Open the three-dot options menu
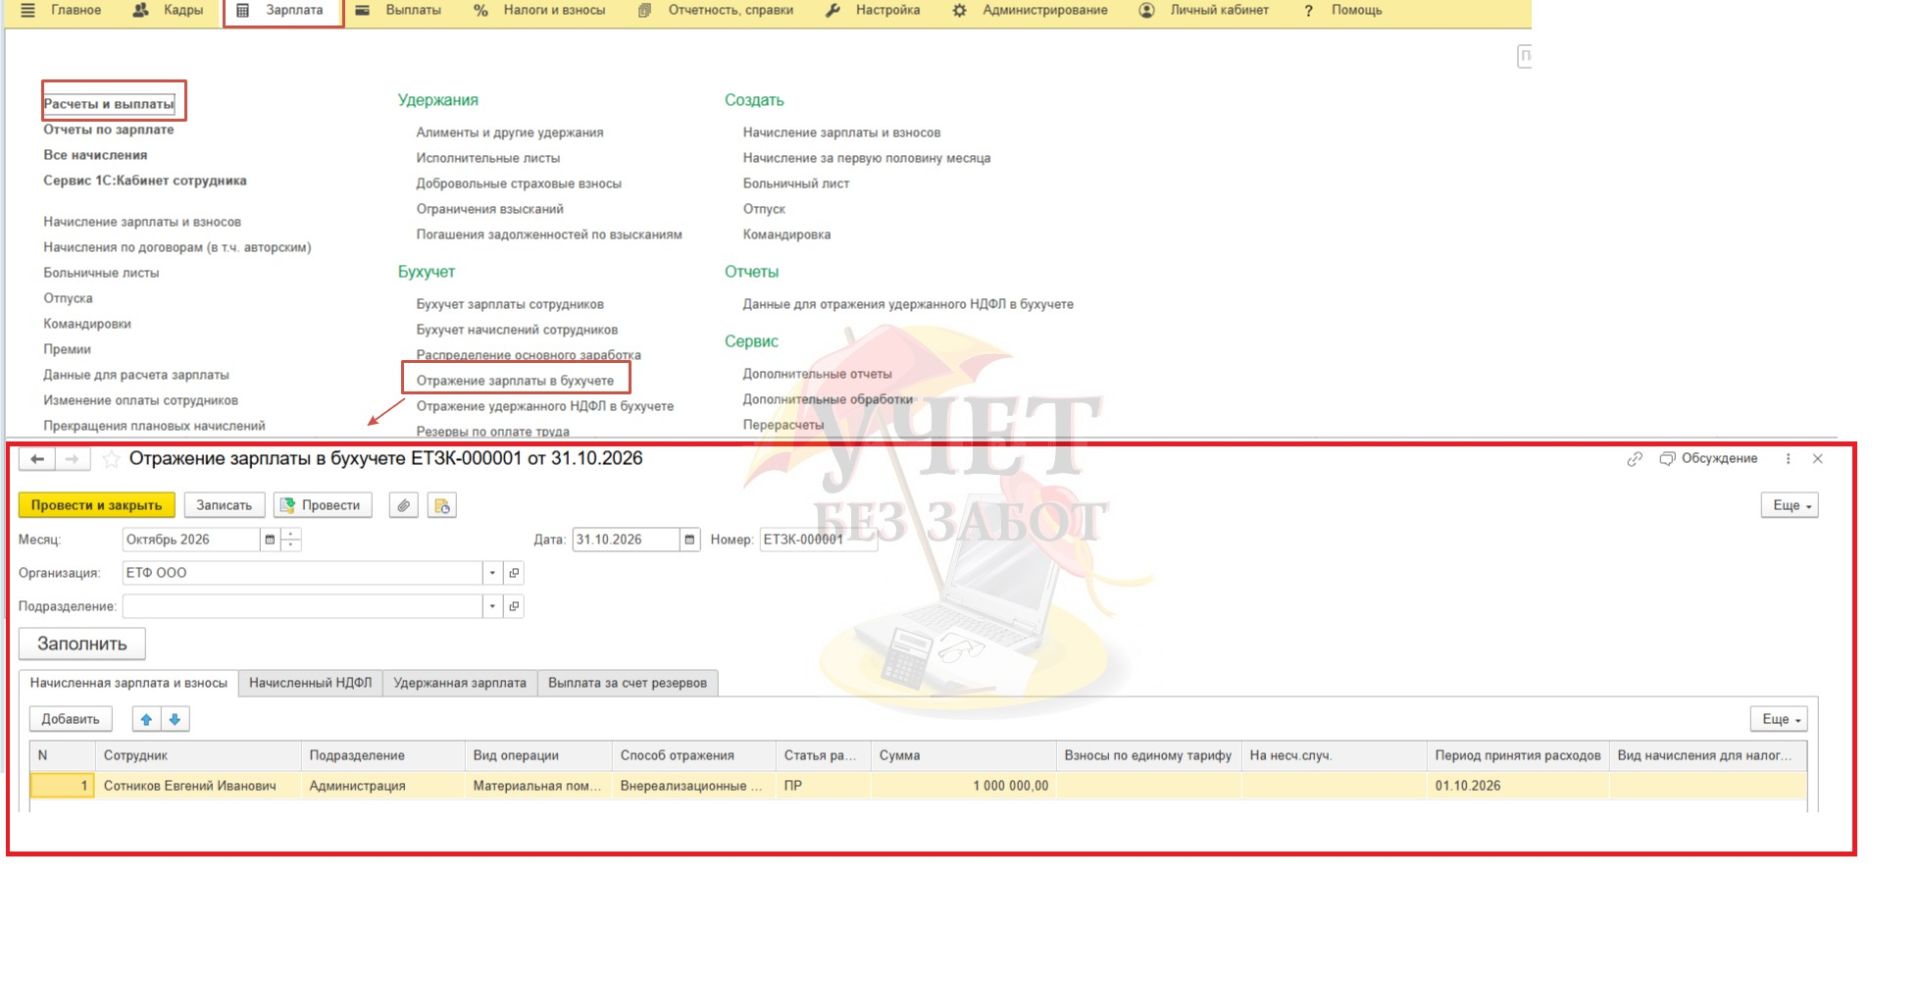 [x=1788, y=459]
